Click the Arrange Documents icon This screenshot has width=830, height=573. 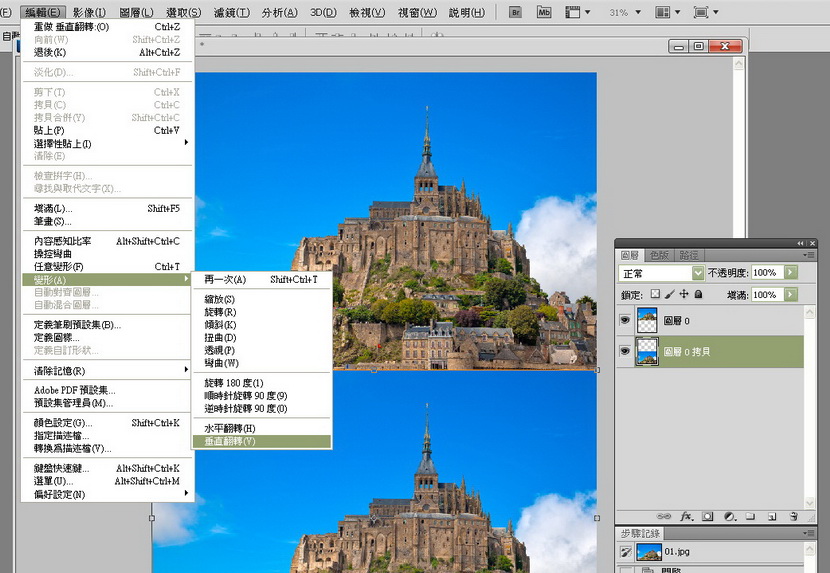(x=663, y=12)
